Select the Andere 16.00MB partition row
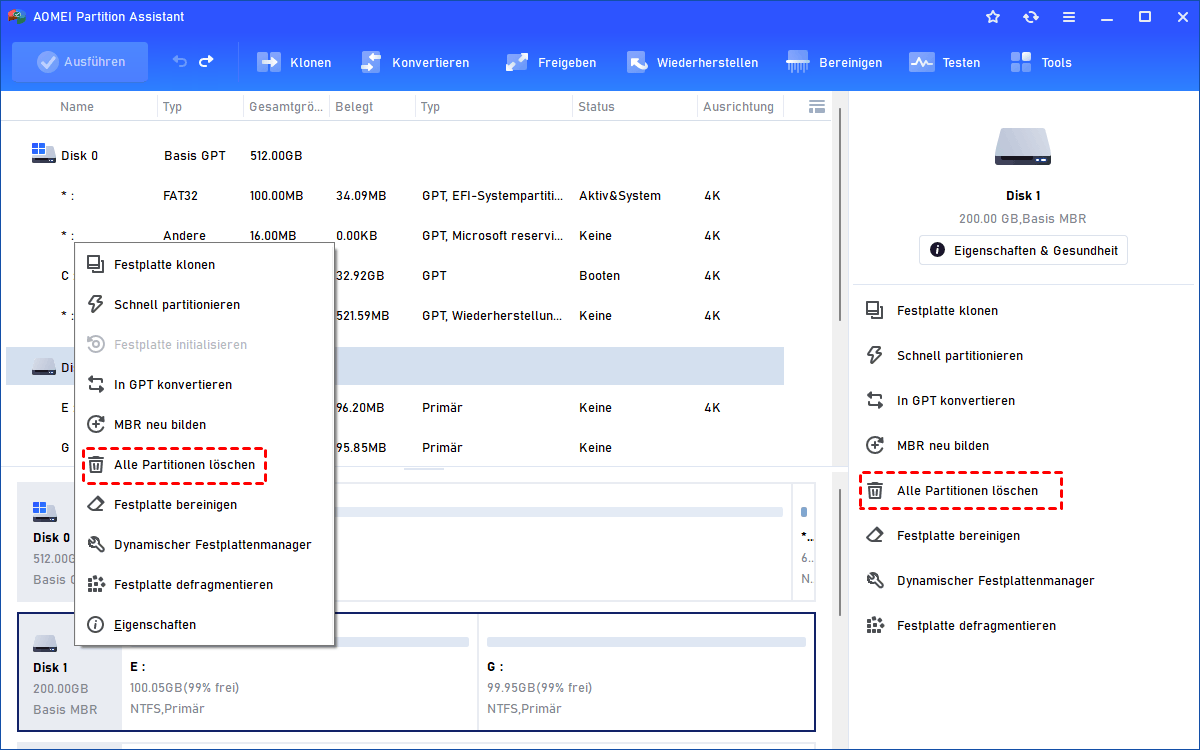Viewport: 1200px width, 750px height. tap(395, 236)
